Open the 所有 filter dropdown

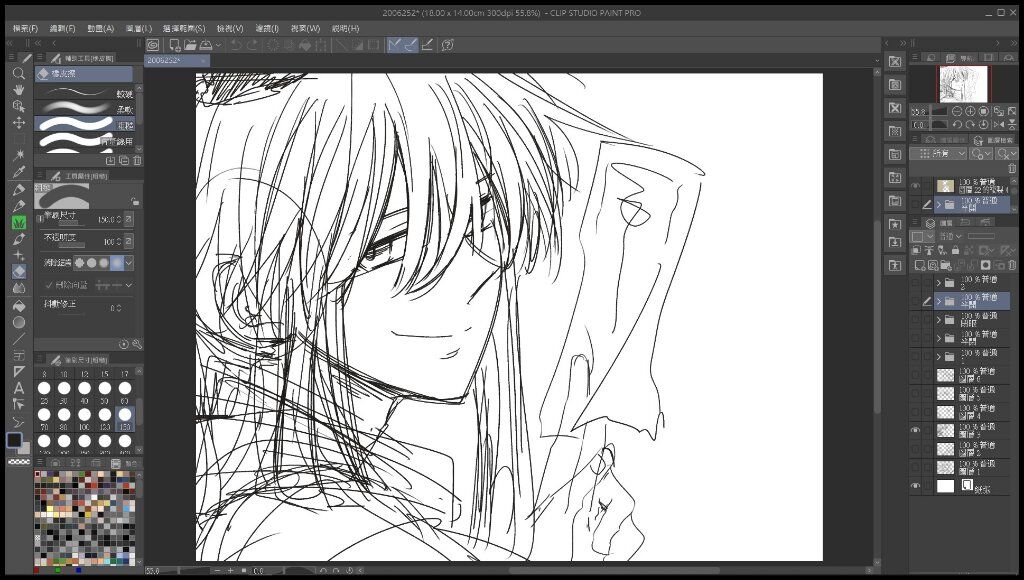pos(939,153)
